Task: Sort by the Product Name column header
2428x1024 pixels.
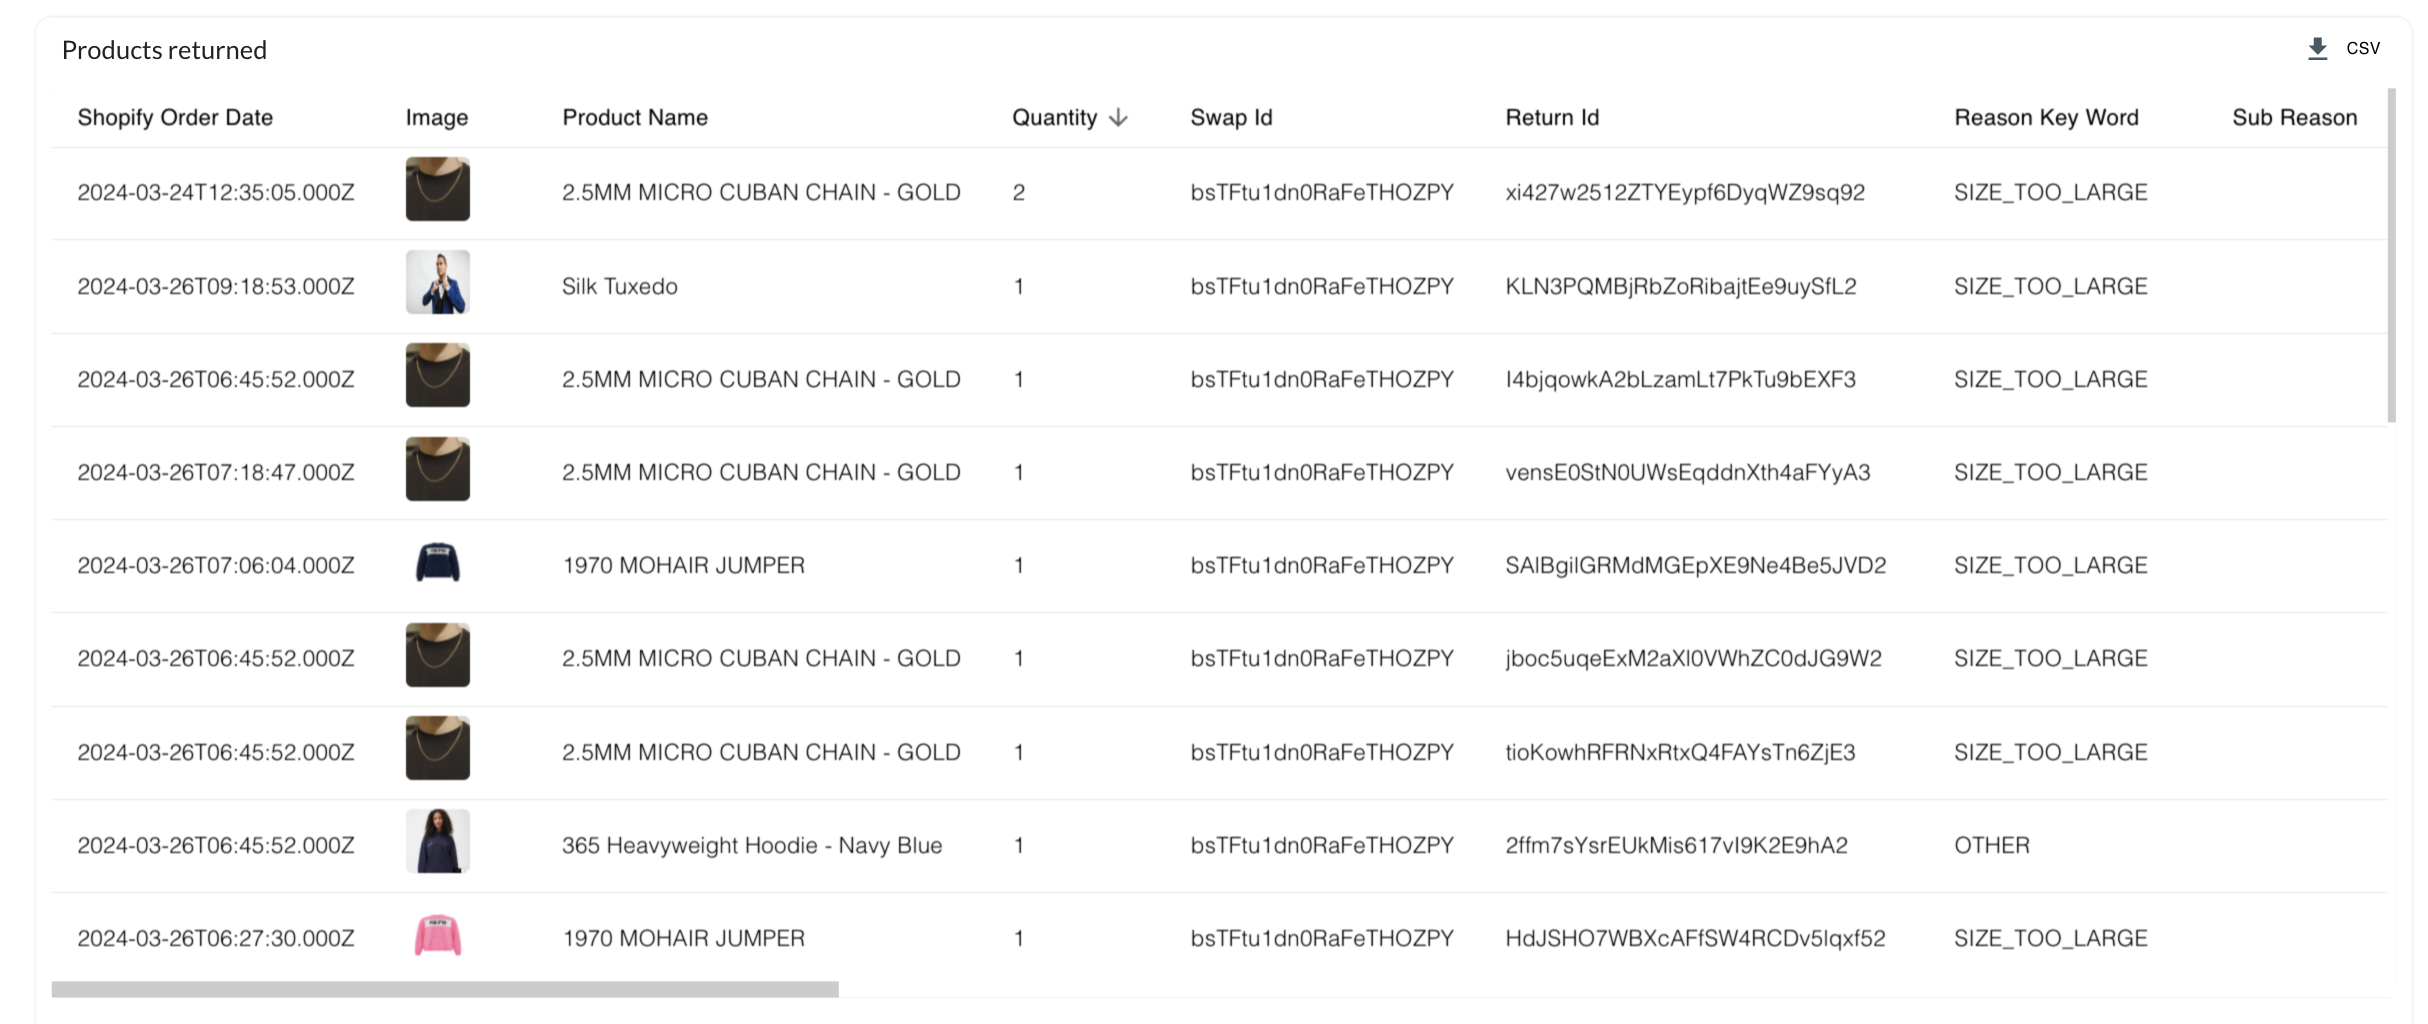Action: click(x=635, y=118)
